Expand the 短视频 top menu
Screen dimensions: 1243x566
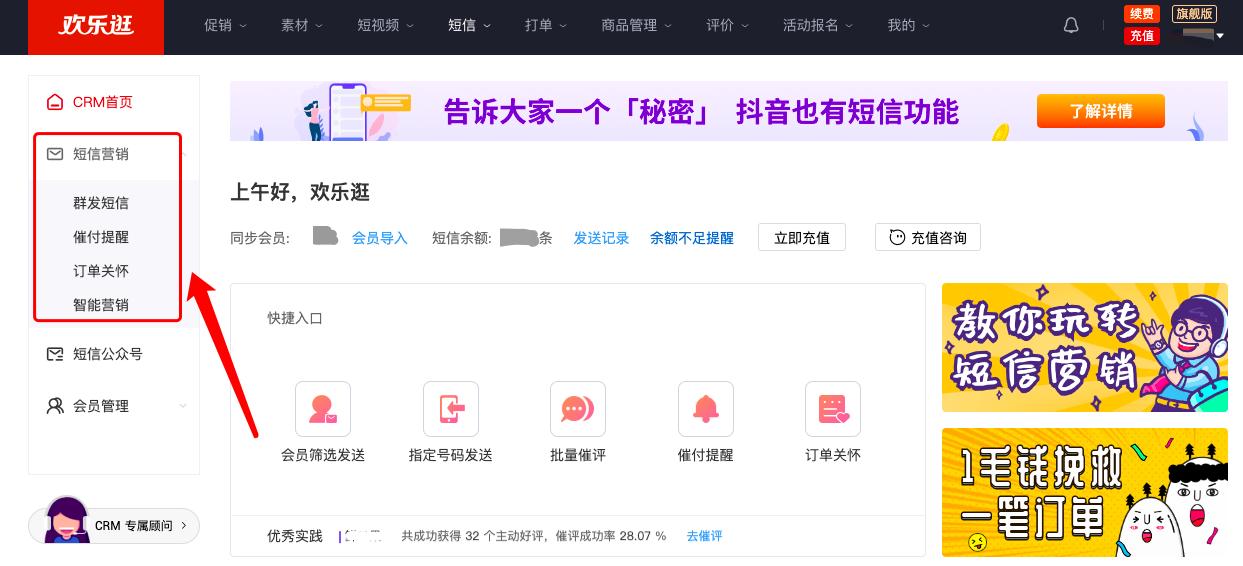tap(386, 26)
